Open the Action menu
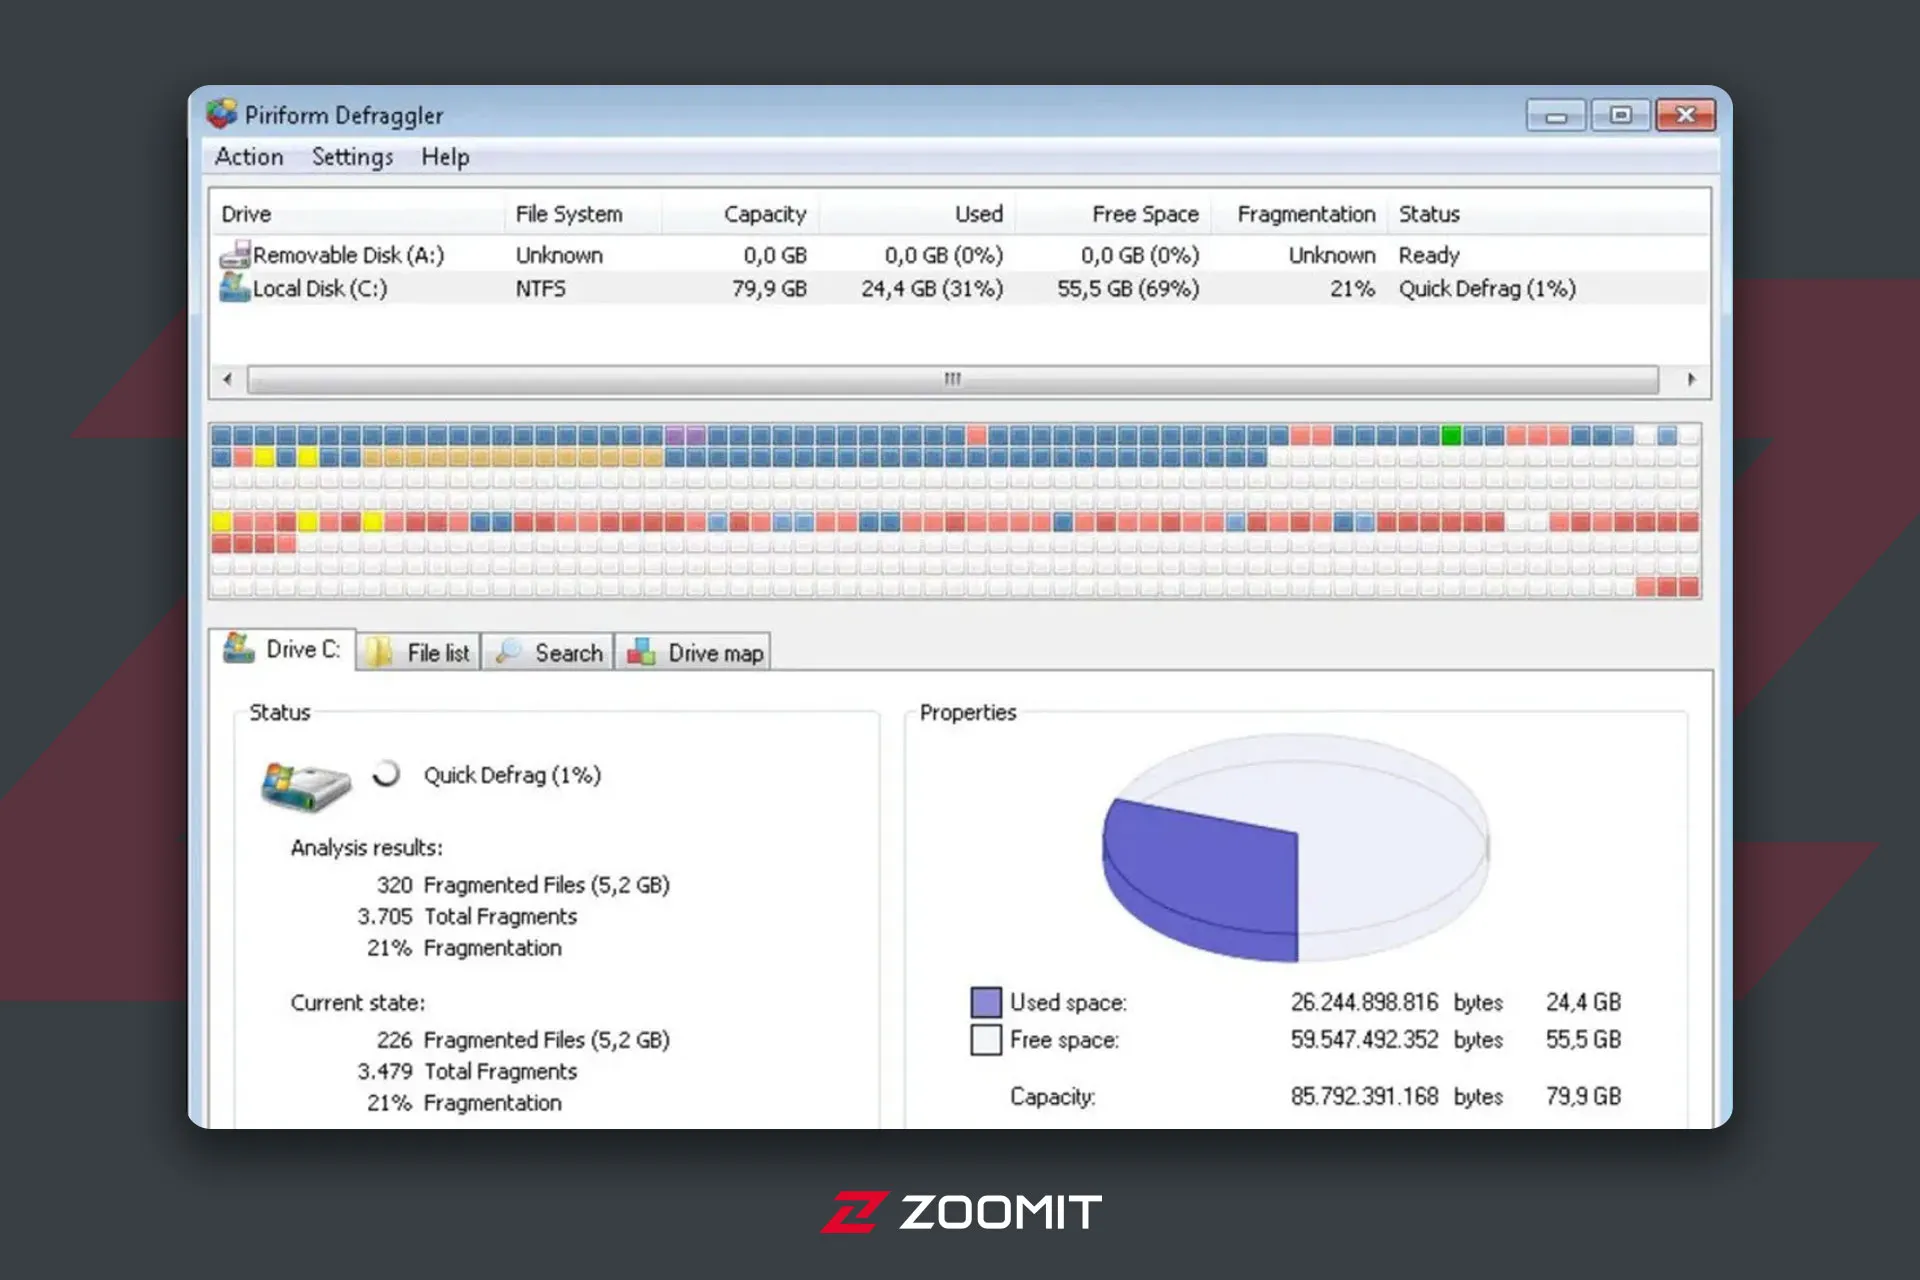 249,157
